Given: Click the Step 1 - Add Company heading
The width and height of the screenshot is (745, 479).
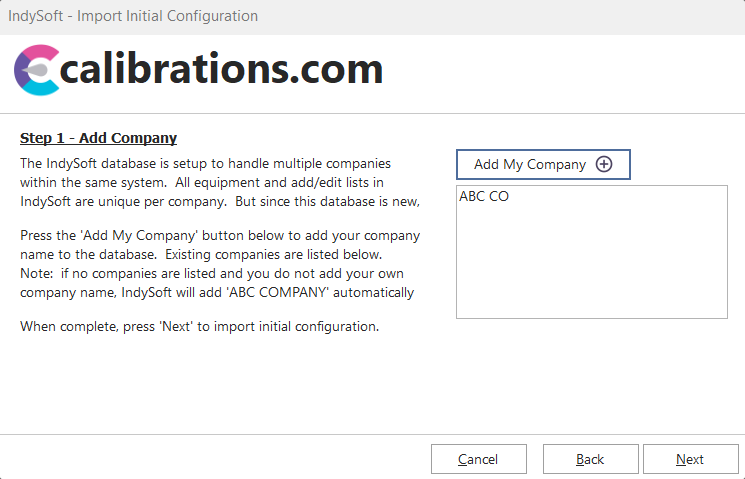Looking at the screenshot, I should coord(98,138).
